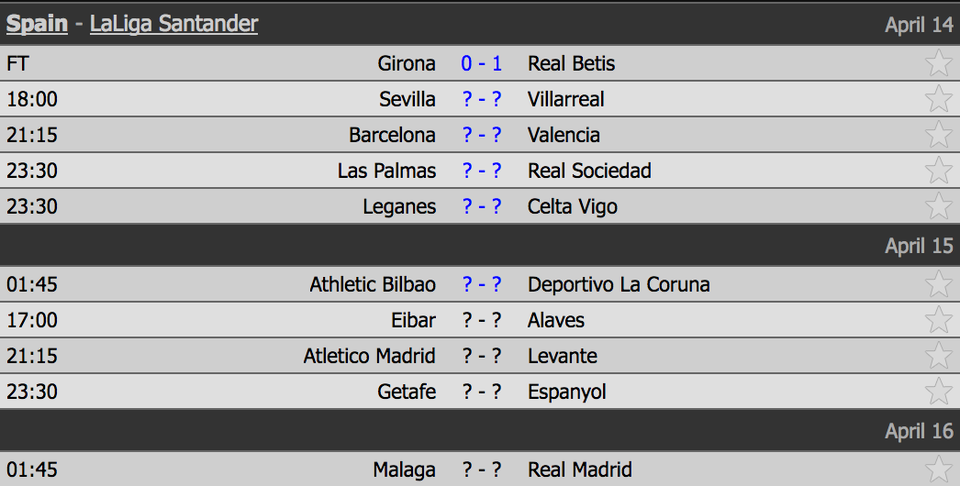Star the Leganes vs Celta Vigo fixture
960x486 pixels.
[x=938, y=206]
